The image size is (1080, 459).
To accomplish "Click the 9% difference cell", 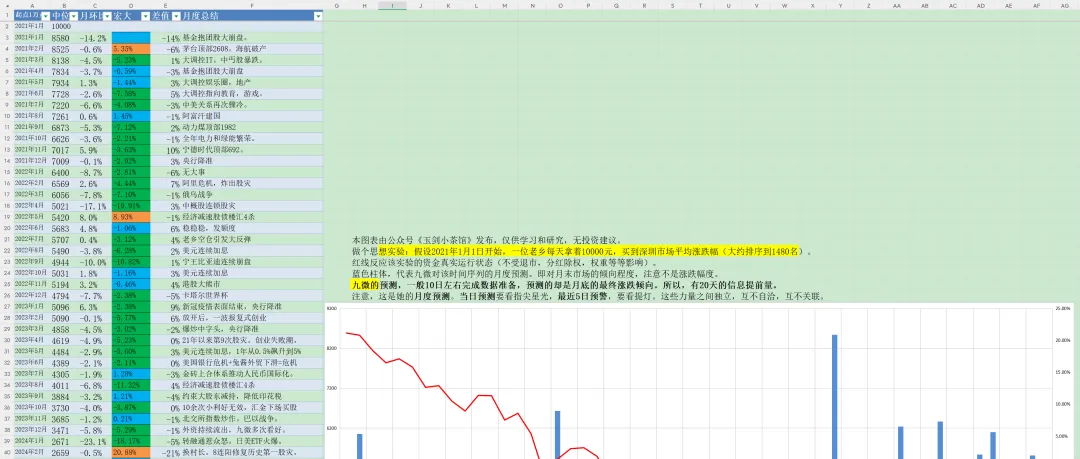I will (166, 307).
